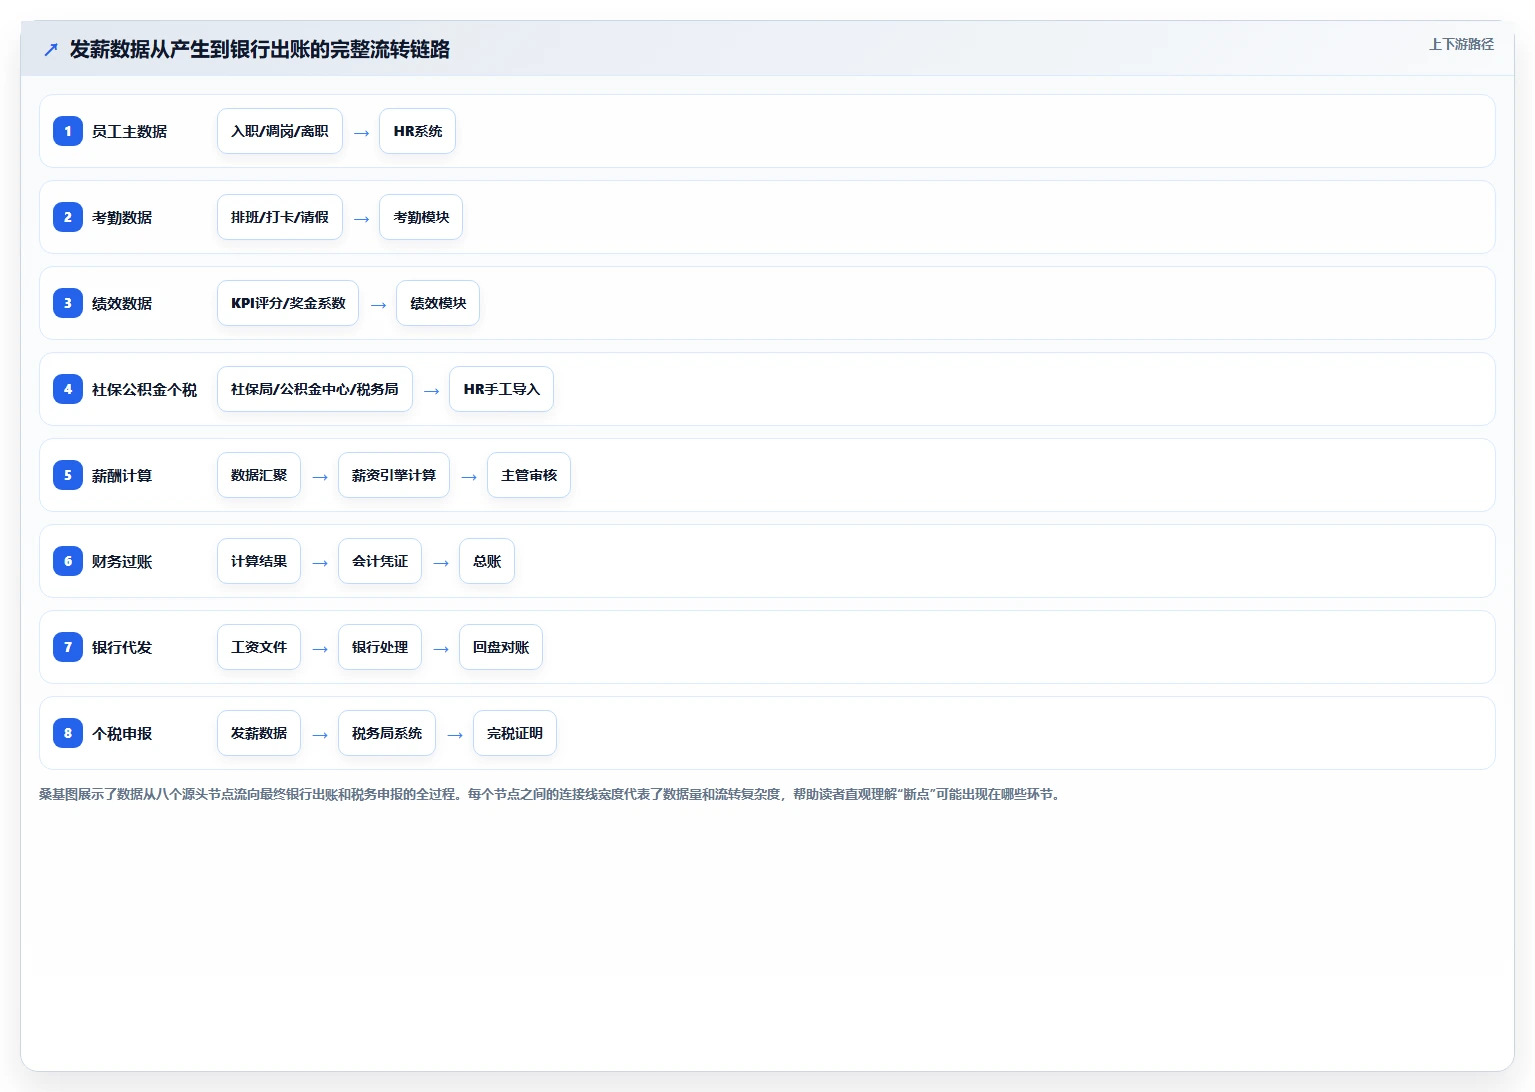This screenshot has width=1535, height=1092.
Task: Click the number 4 badge for 社保公积金个税
Action: point(68,389)
